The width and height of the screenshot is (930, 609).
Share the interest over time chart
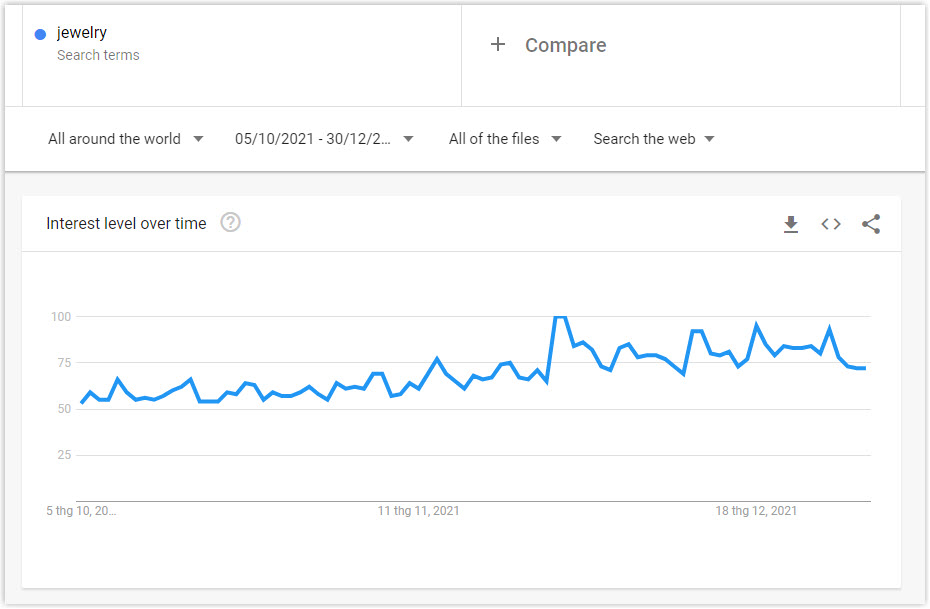[x=871, y=224]
